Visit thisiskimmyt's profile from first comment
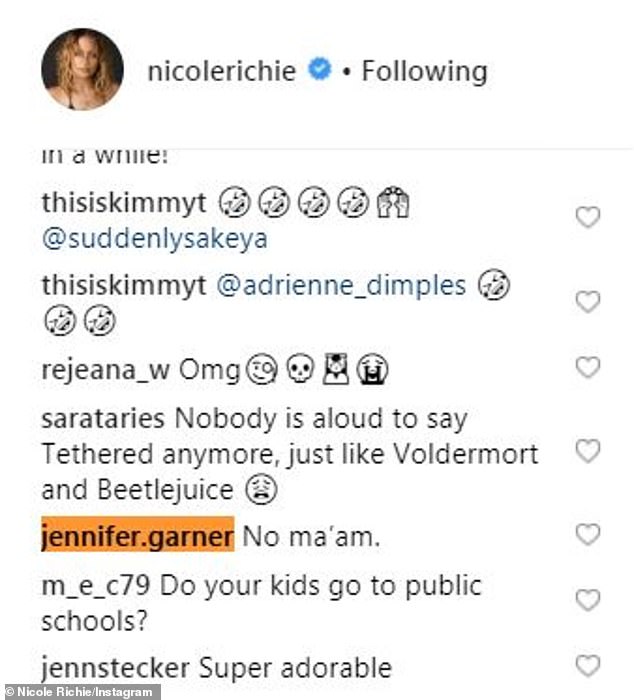The image size is (634, 700). tap(124, 203)
